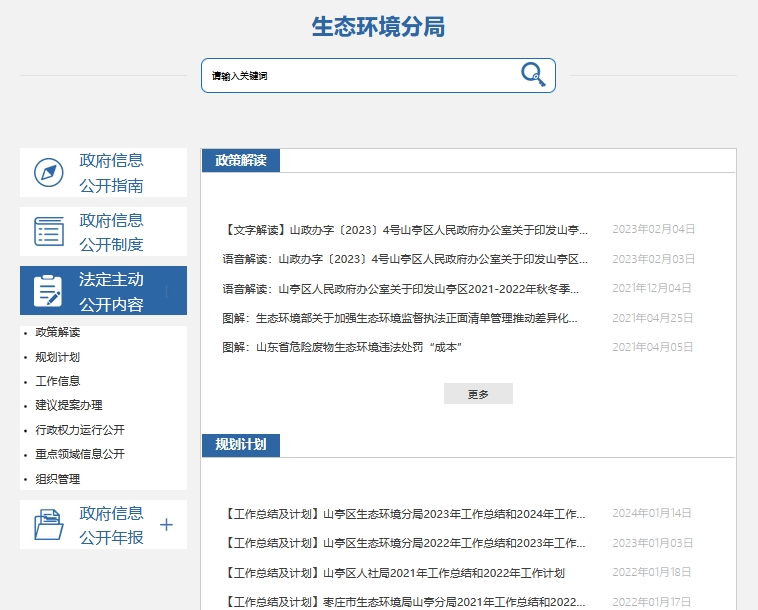
Task: Open 政府信息公开年报 menu item
Action: pos(103,524)
